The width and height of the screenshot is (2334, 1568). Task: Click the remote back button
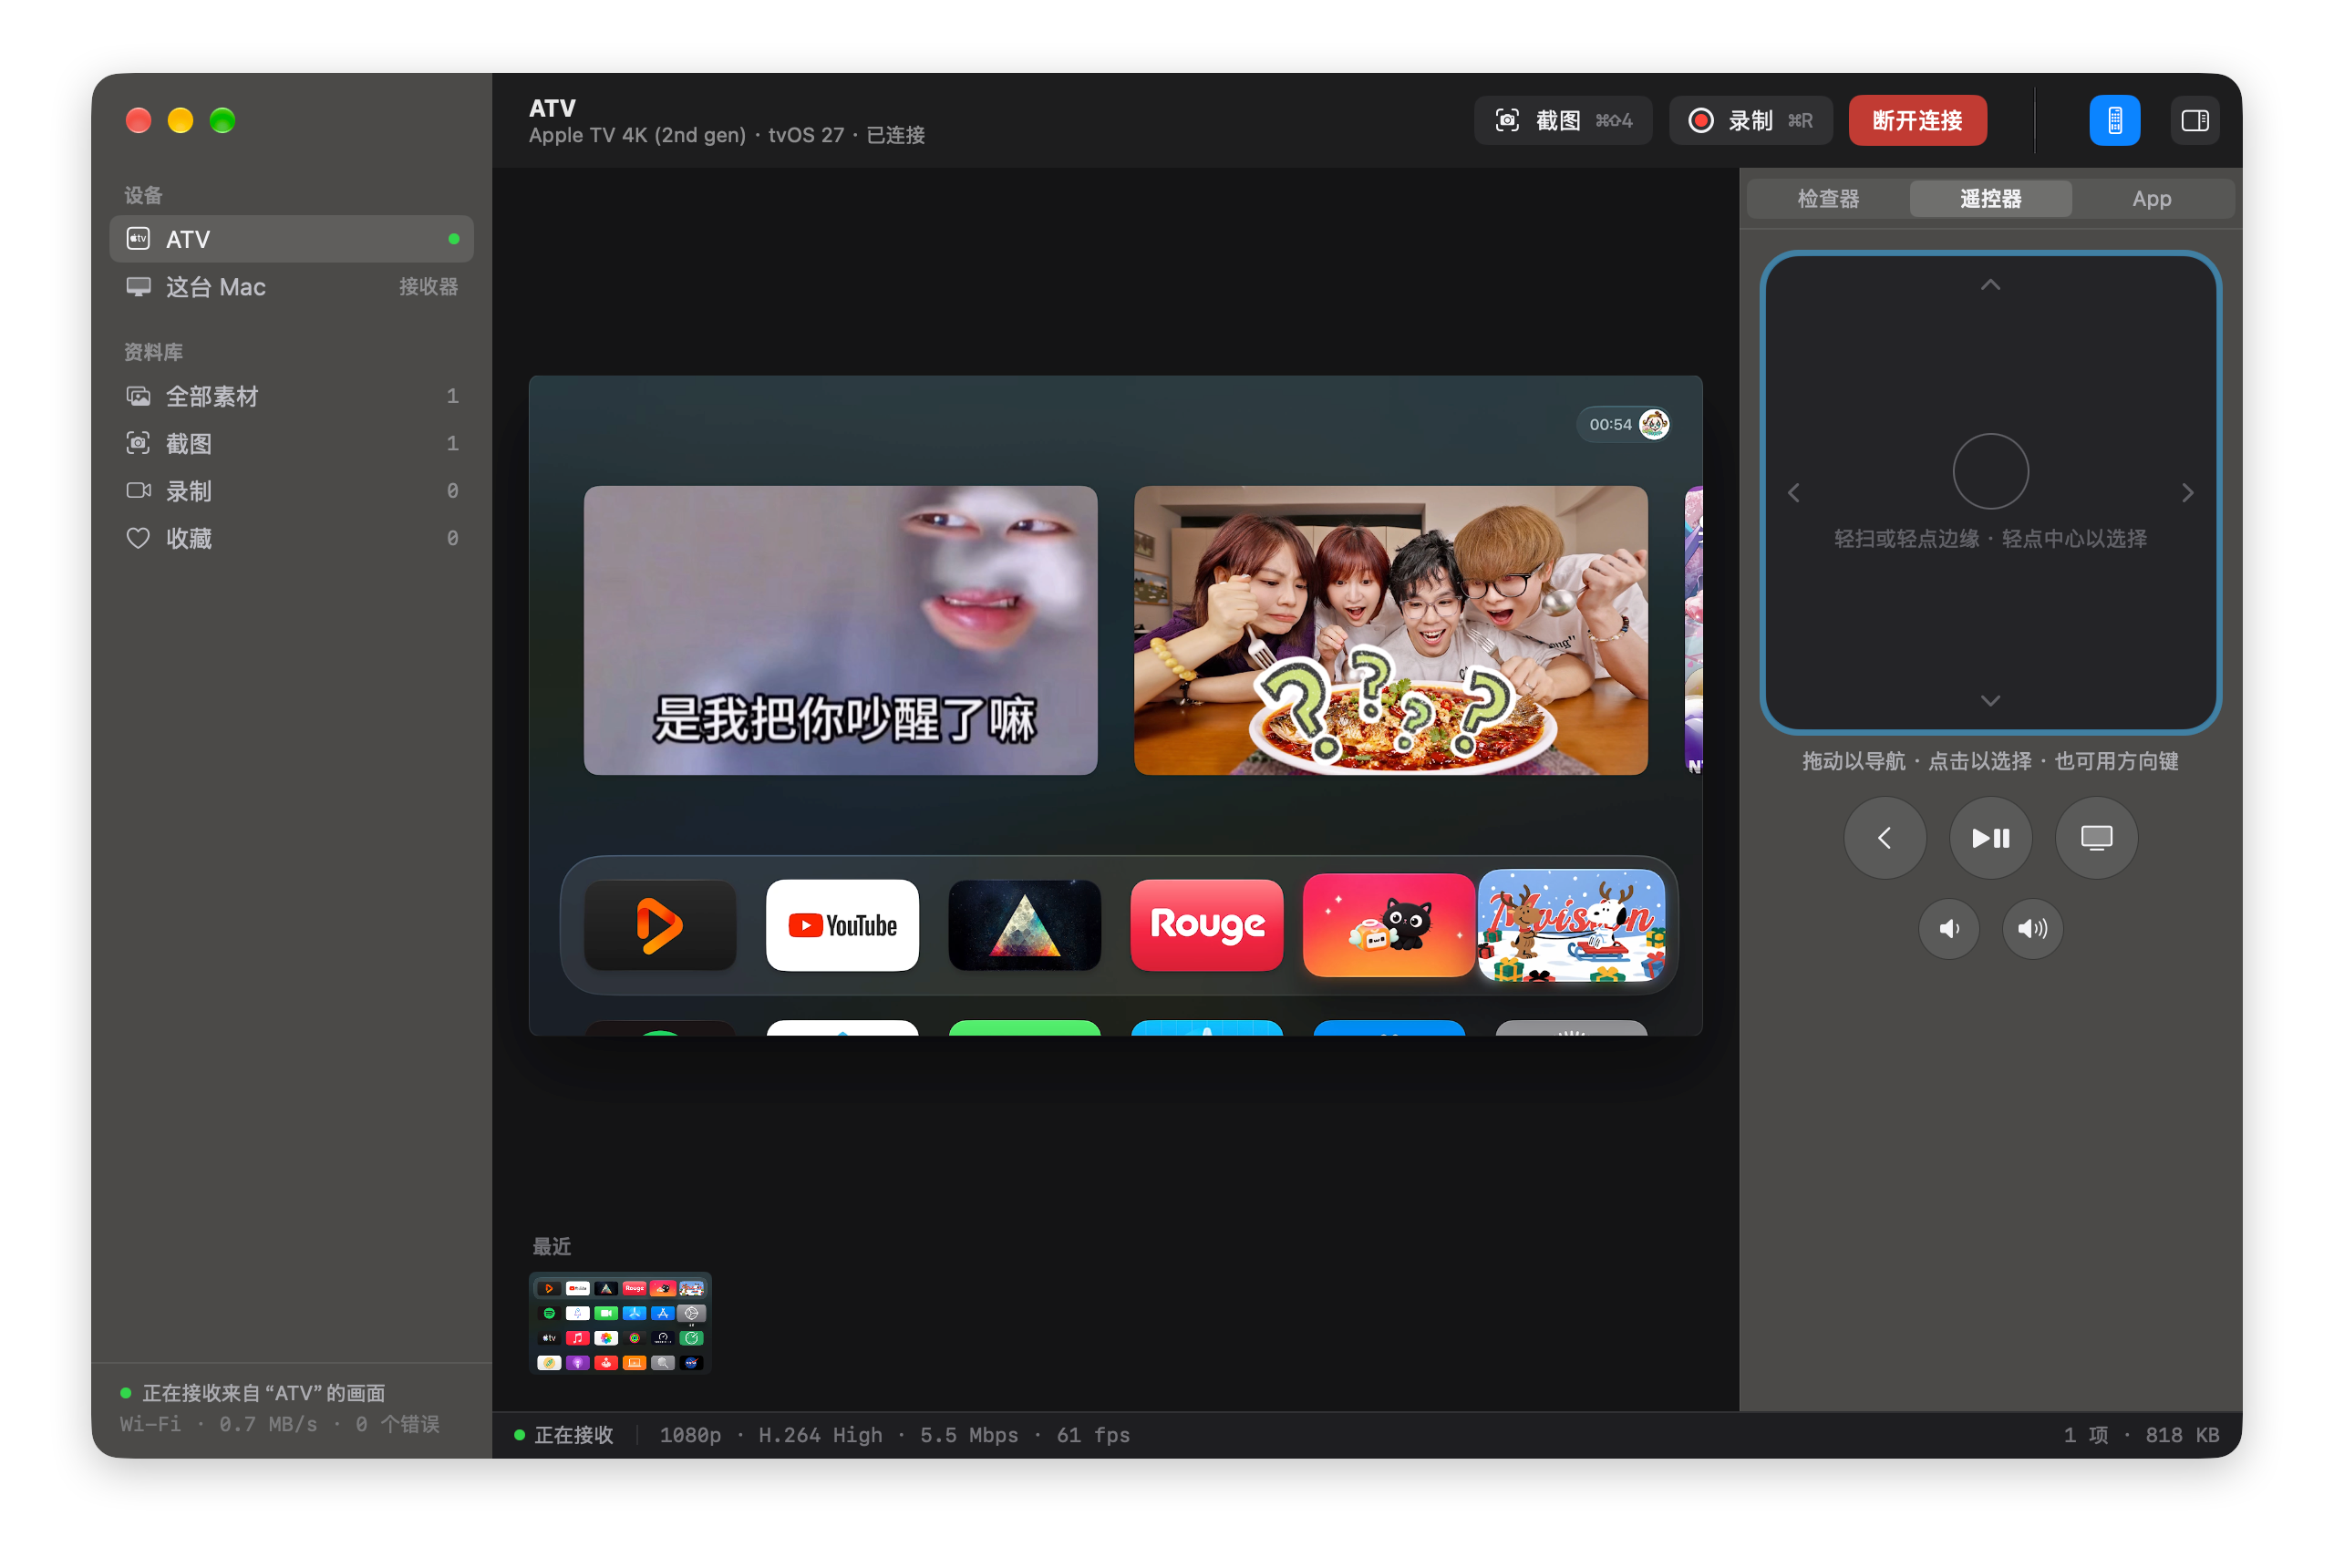(1885, 838)
